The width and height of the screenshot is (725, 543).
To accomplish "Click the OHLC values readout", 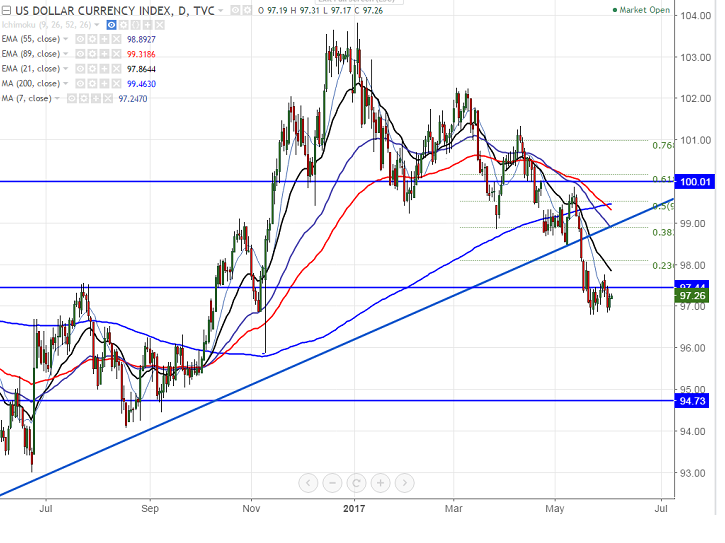I will [320, 11].
